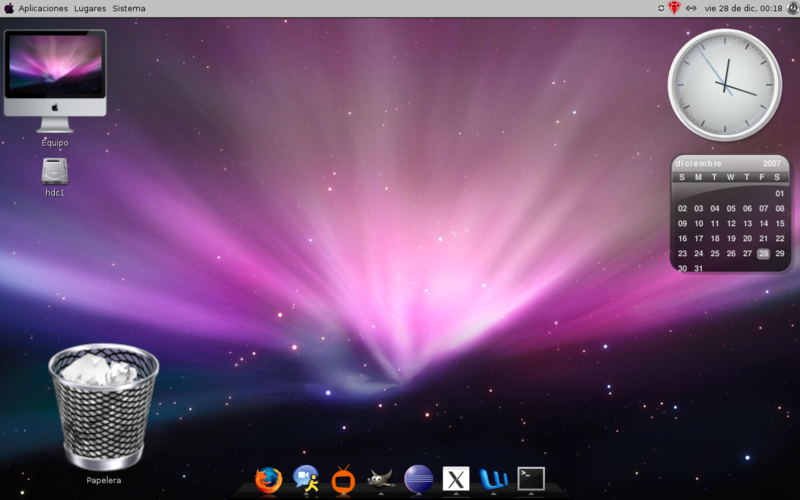This screenshot has height=500, width=800.
Task: Select day 31 in calendar widget
Action: 698,268
